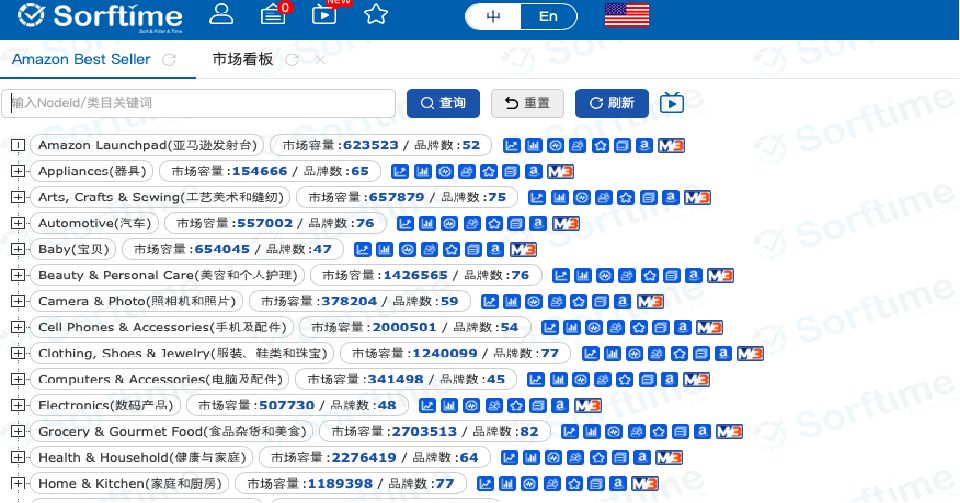Open the favorites star in header
This screenshot has height=503, width=960.
click(375, 13)
